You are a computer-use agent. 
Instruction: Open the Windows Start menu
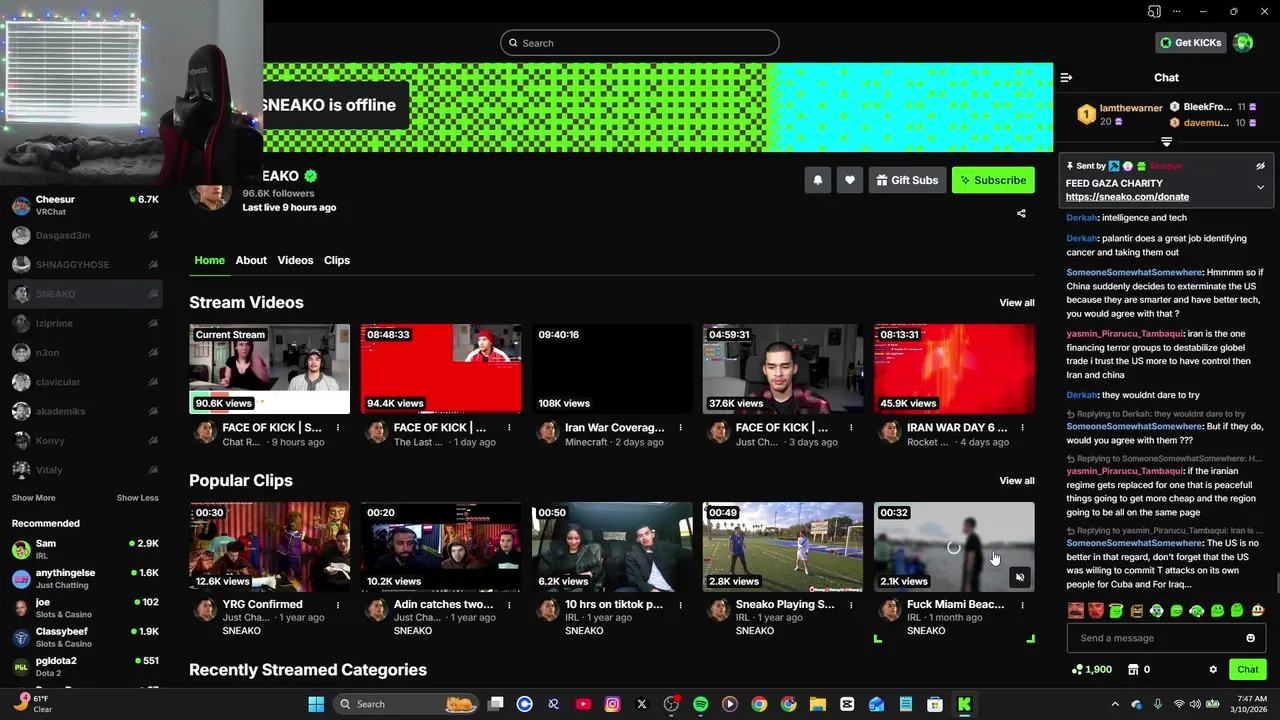point(316,704)
